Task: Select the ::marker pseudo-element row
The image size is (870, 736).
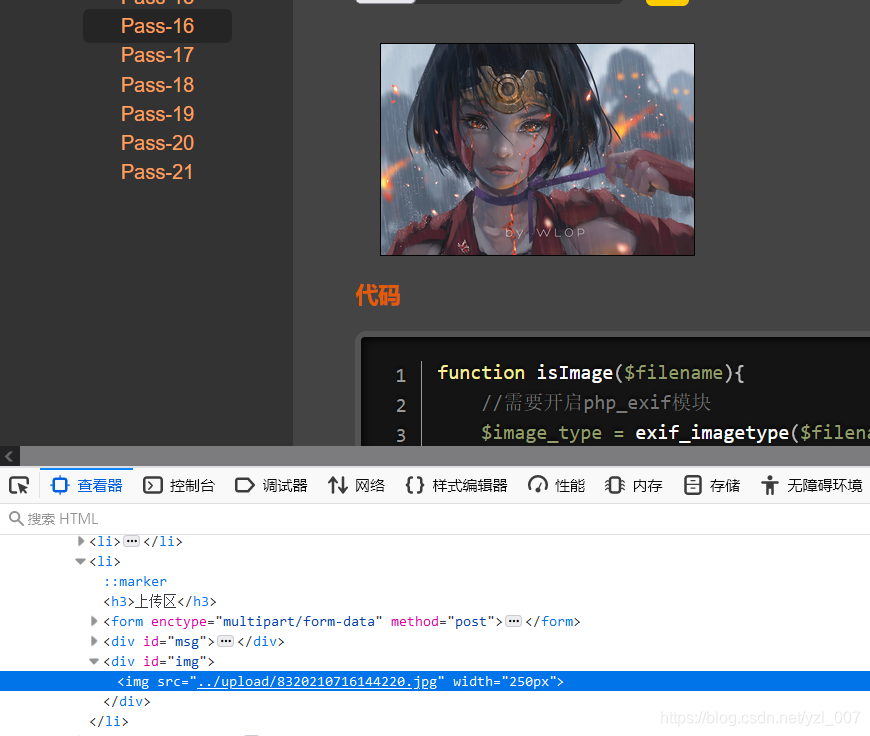Action: coord(135,581)
